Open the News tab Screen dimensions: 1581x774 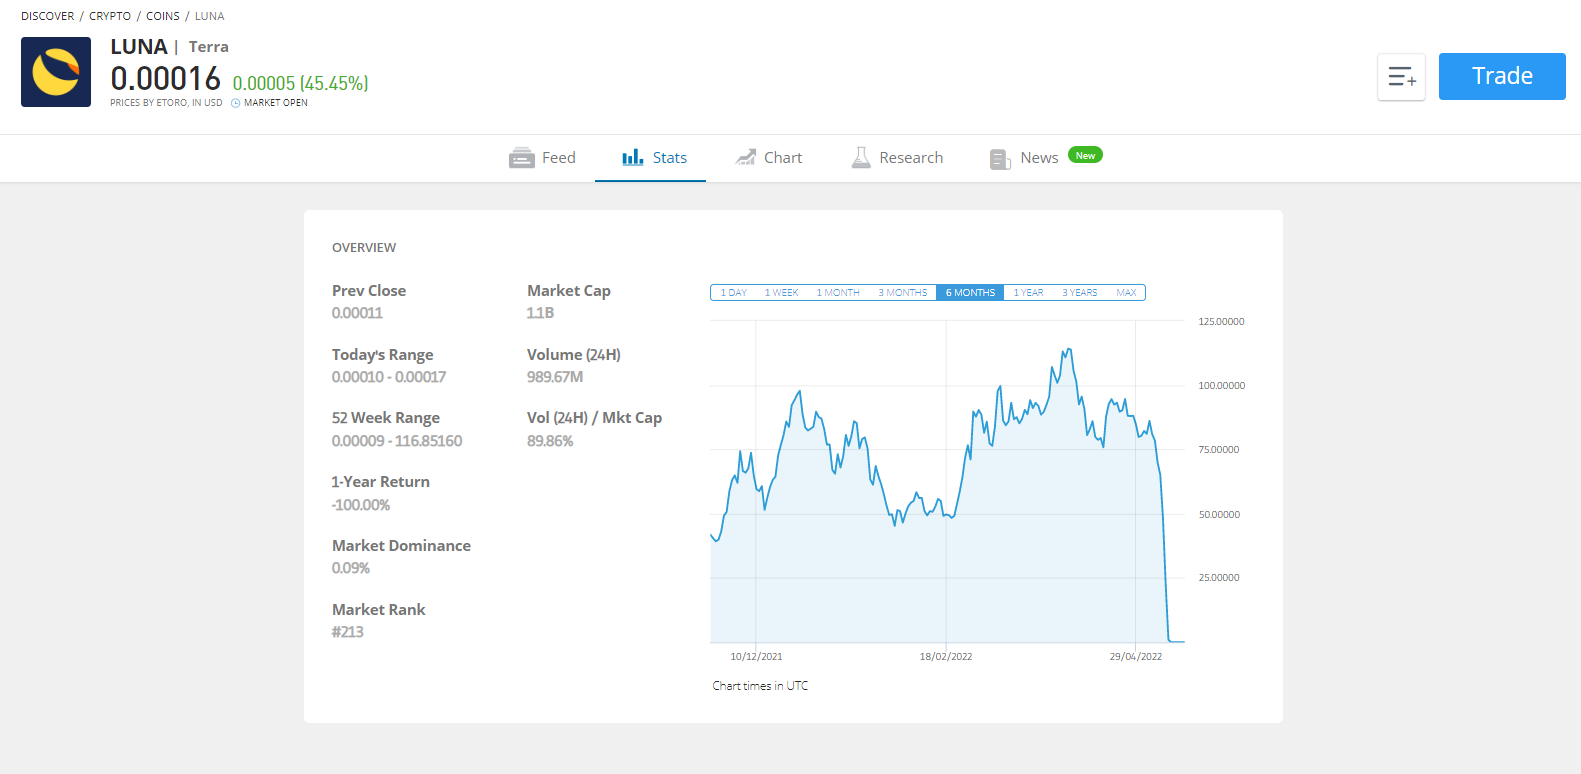pos(1040,158)
